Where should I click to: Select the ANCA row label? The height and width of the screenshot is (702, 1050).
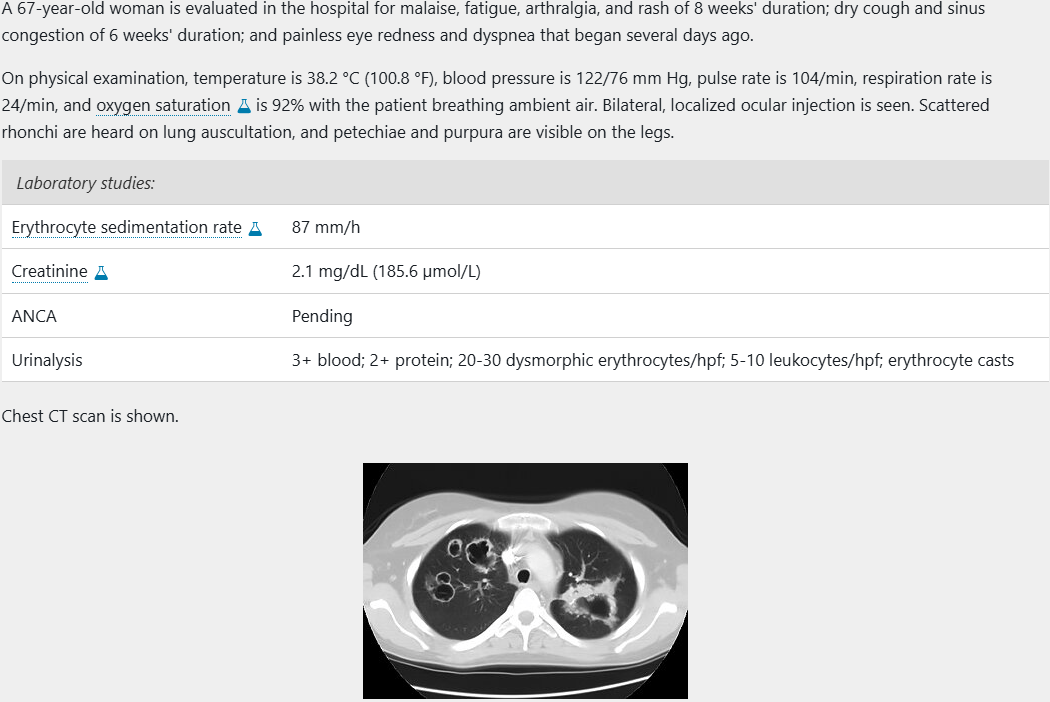tap(34, 316)
